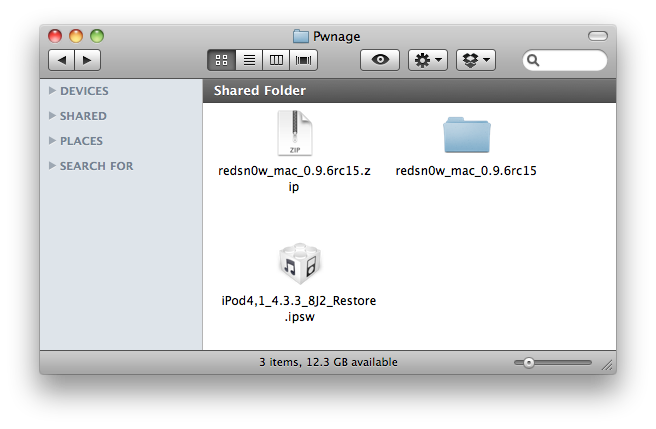
Task: Switch to list view mode
Action: [x=249, y=61]
